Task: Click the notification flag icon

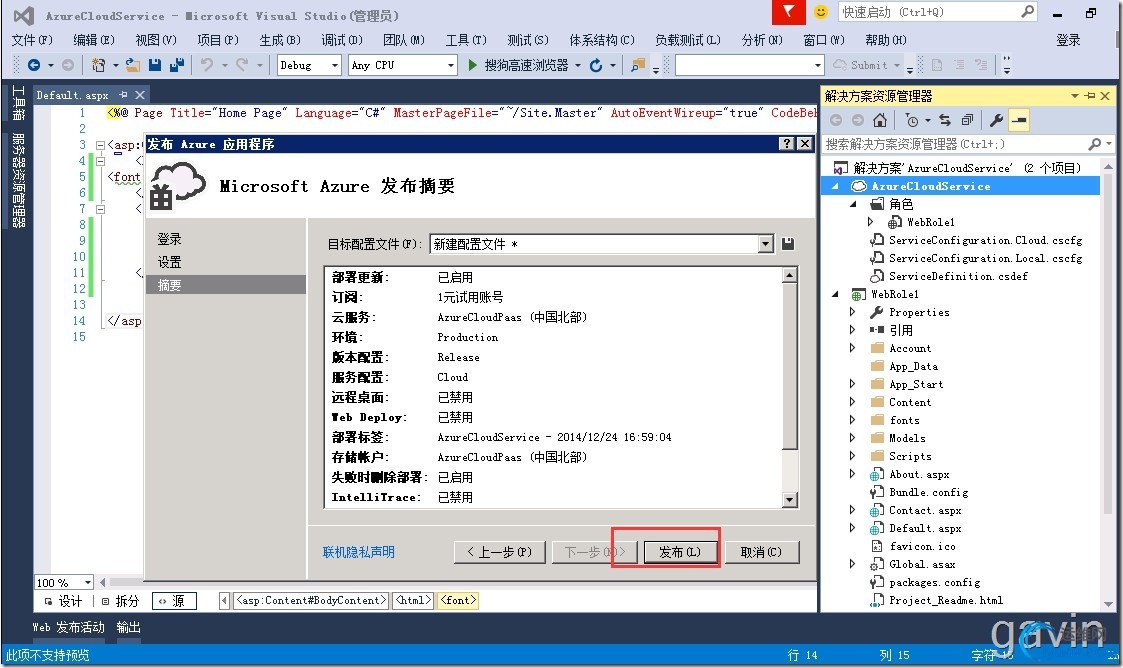Action: tap(788, 12)
